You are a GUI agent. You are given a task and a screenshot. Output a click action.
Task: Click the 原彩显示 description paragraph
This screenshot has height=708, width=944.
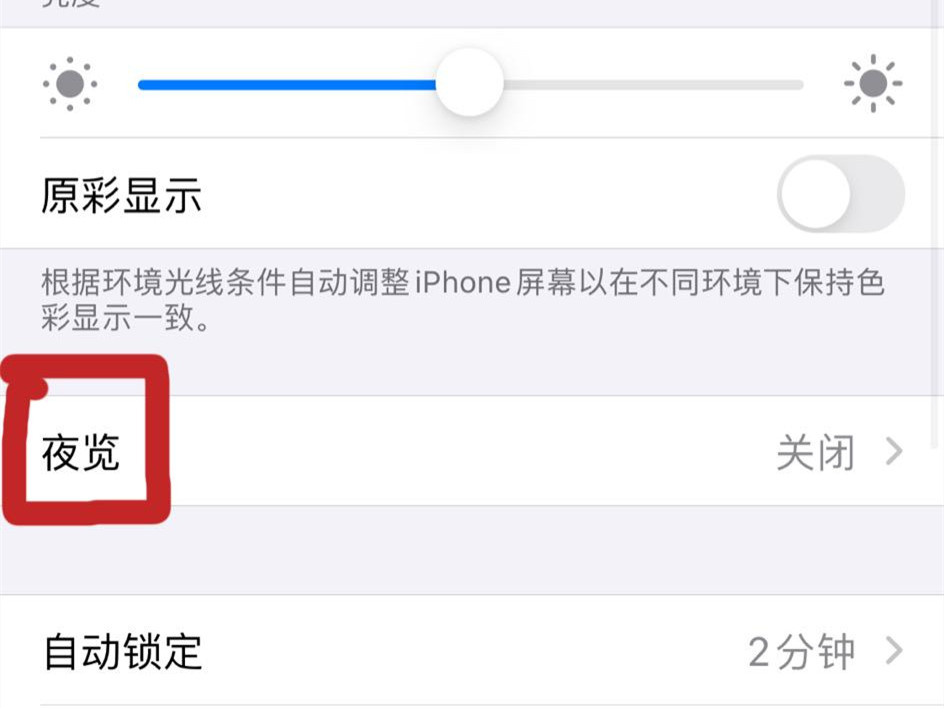click(462, 300)
